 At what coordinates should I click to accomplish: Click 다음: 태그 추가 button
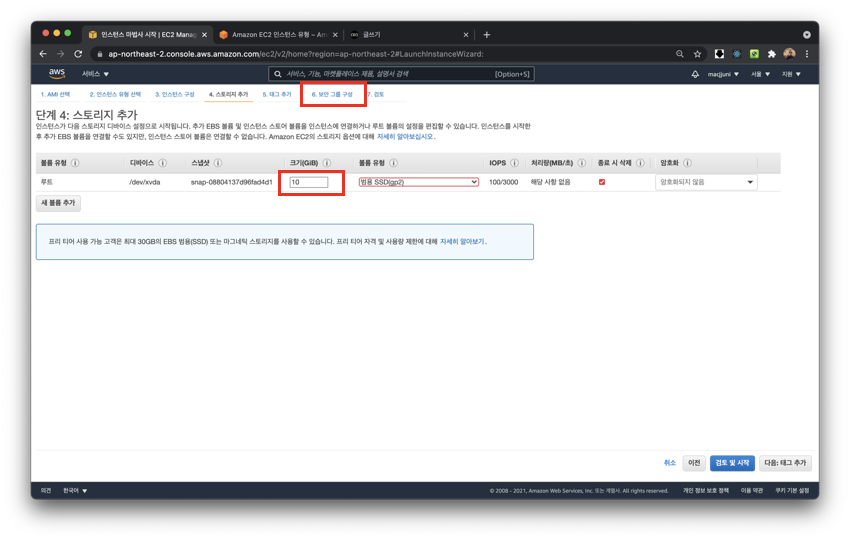[785, 463]
